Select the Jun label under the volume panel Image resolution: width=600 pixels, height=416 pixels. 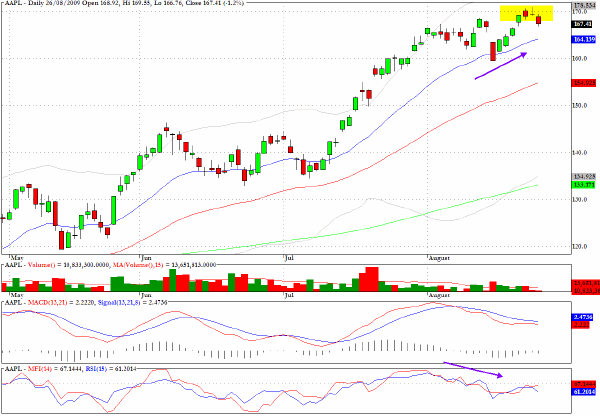coord(146,295)
